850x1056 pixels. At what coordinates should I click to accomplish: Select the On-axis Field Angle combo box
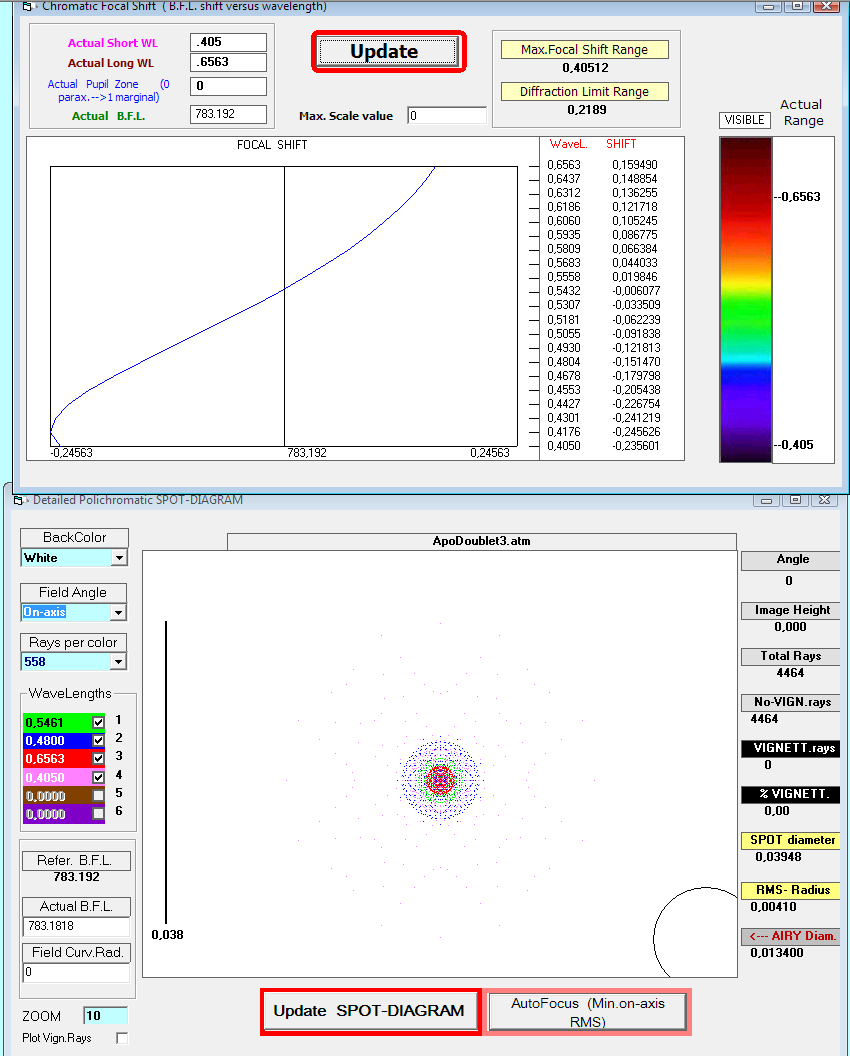74,612
